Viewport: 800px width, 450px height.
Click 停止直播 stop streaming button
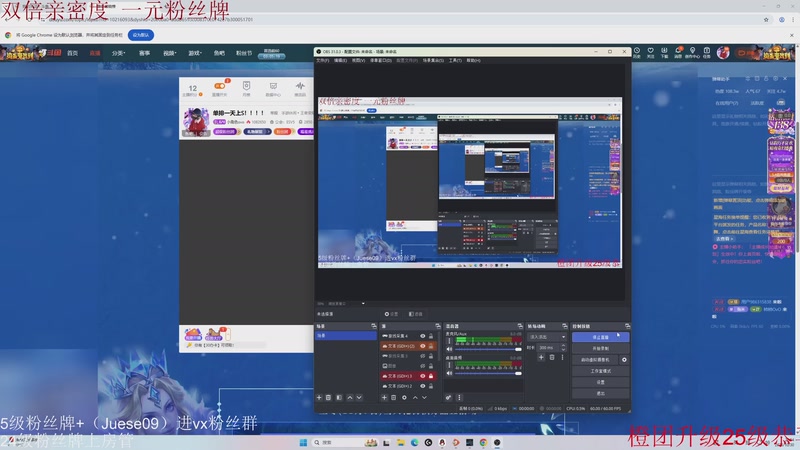pos(601,337)
